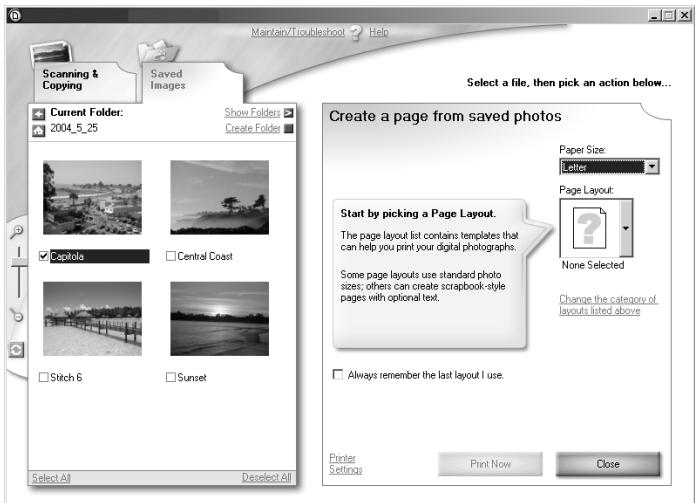Expand the Page Layout dropdown arrow
The image size is (695, 503).
626,228
